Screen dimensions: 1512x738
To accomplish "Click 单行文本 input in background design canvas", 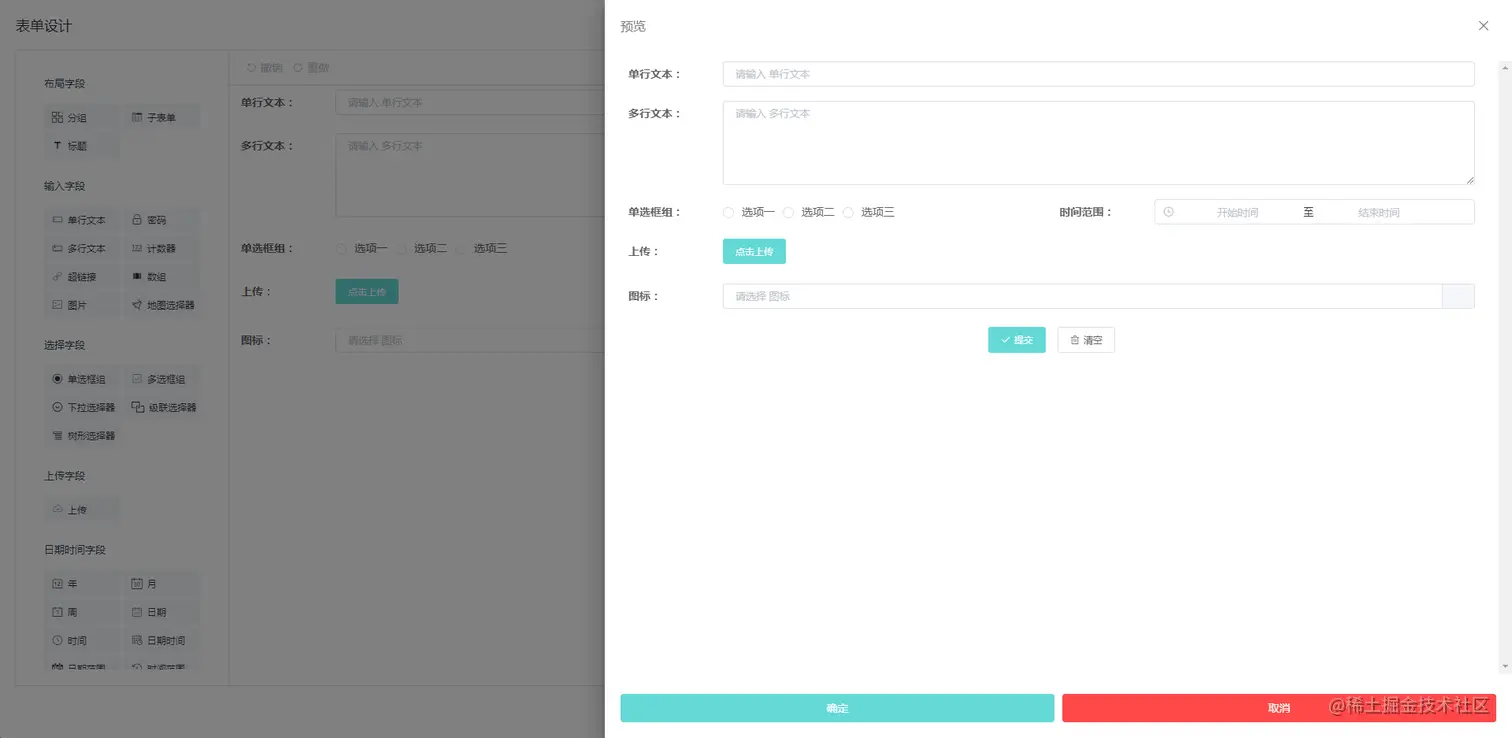I will pyautogui.click(x=470, y=102).
